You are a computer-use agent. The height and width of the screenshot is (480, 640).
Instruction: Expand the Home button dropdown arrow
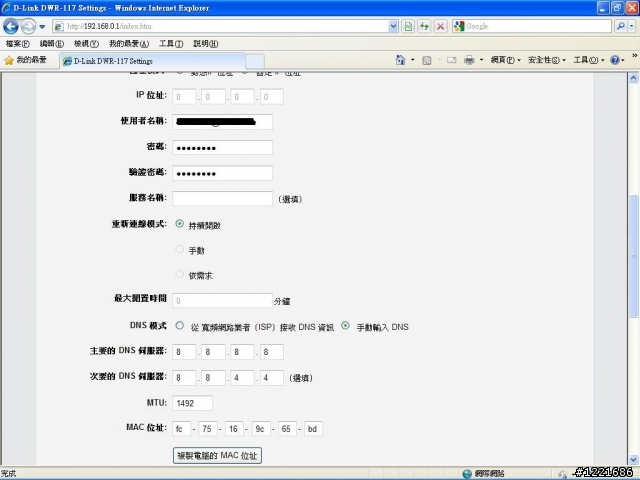pos(413,60)
